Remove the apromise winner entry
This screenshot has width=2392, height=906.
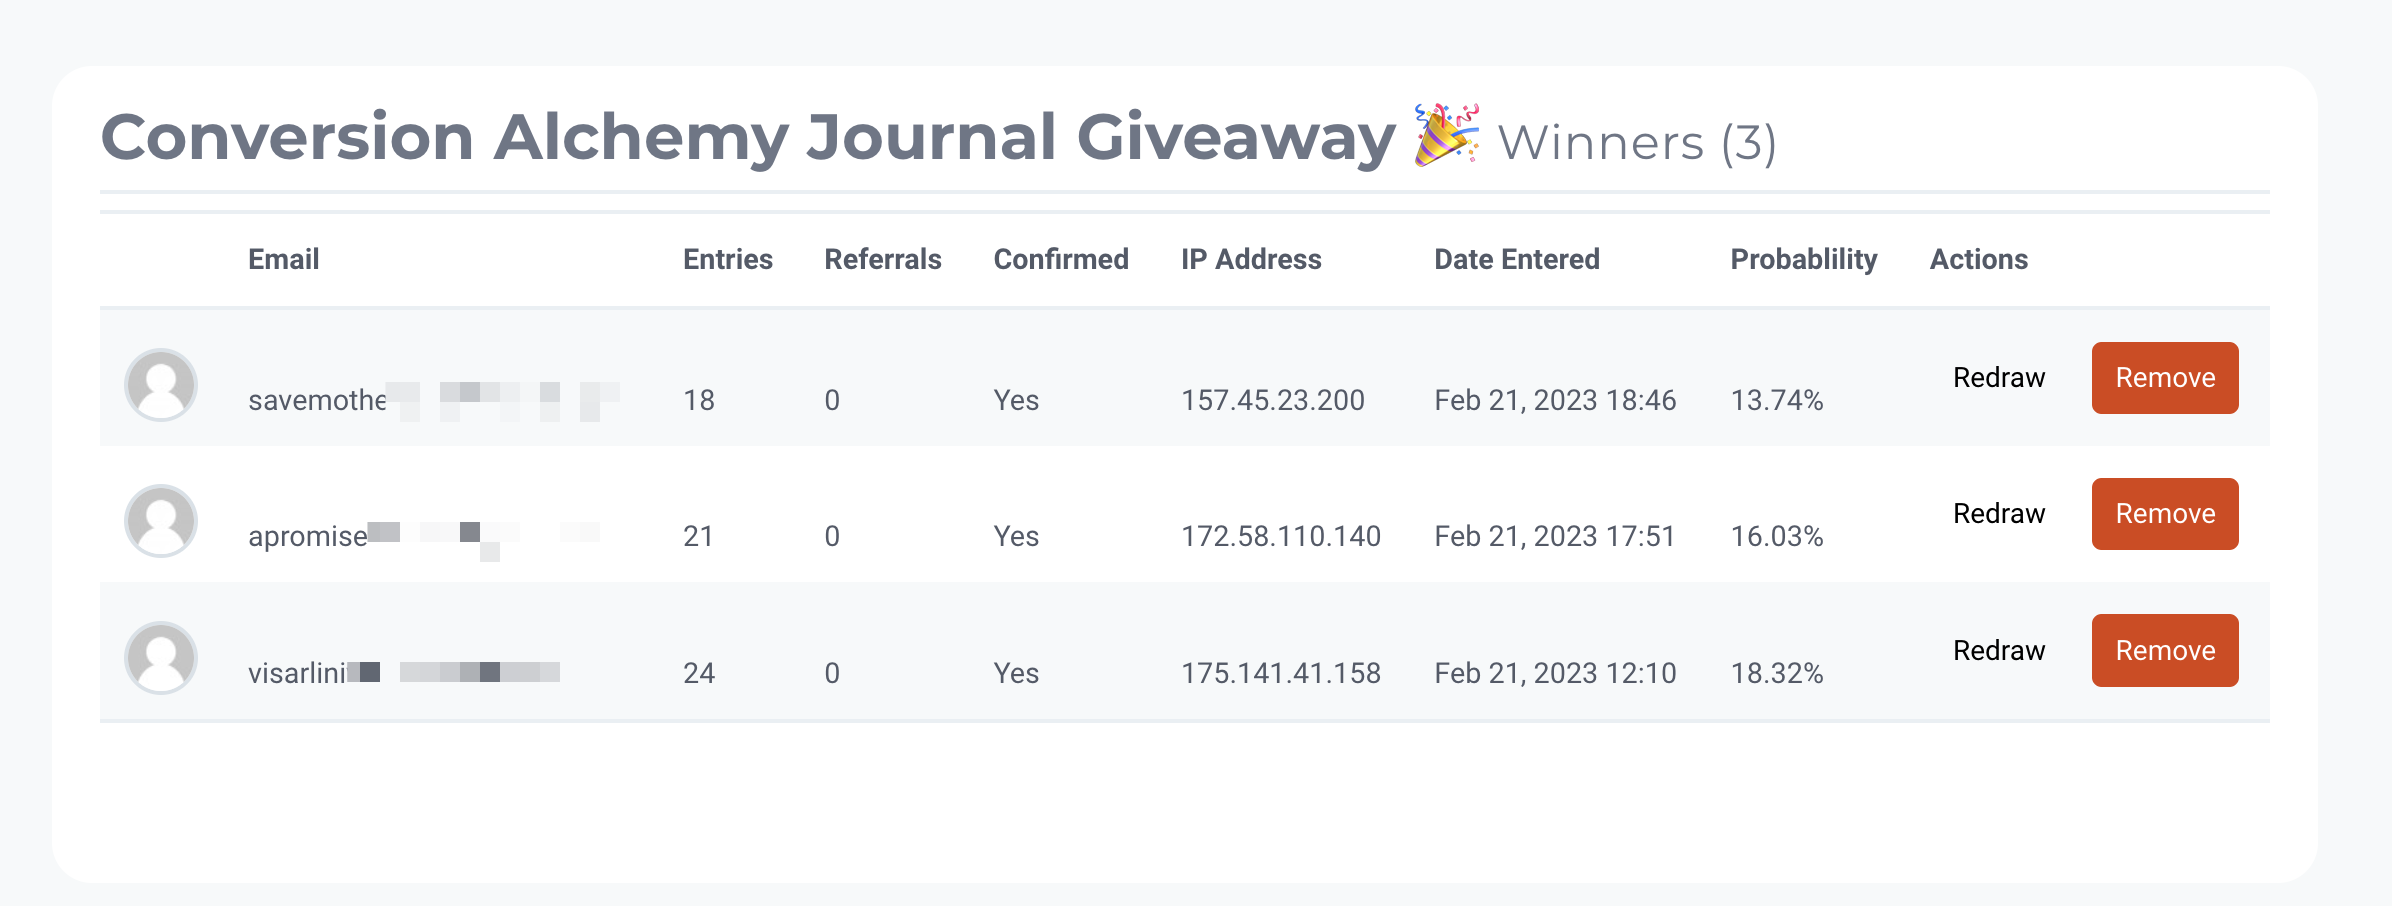[x=2165, y=514]
